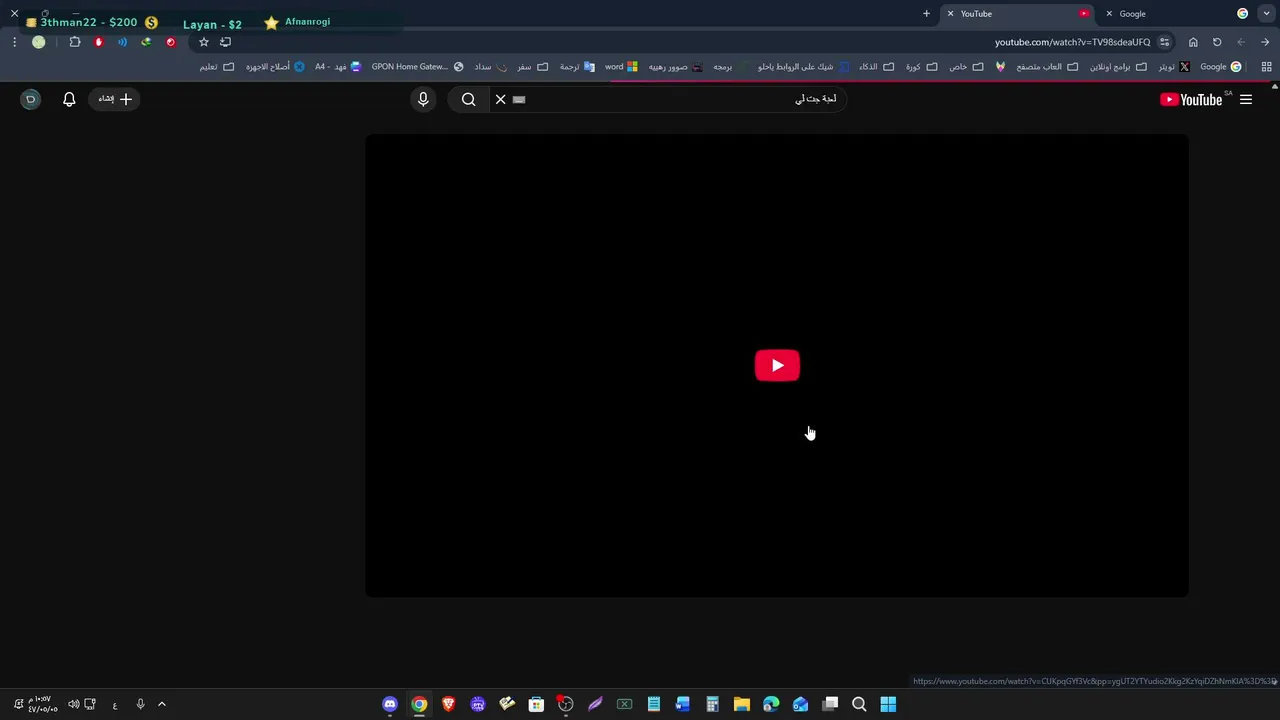
Task: Open File Explorer from the taskbar
Action: [x=741, y=704]
